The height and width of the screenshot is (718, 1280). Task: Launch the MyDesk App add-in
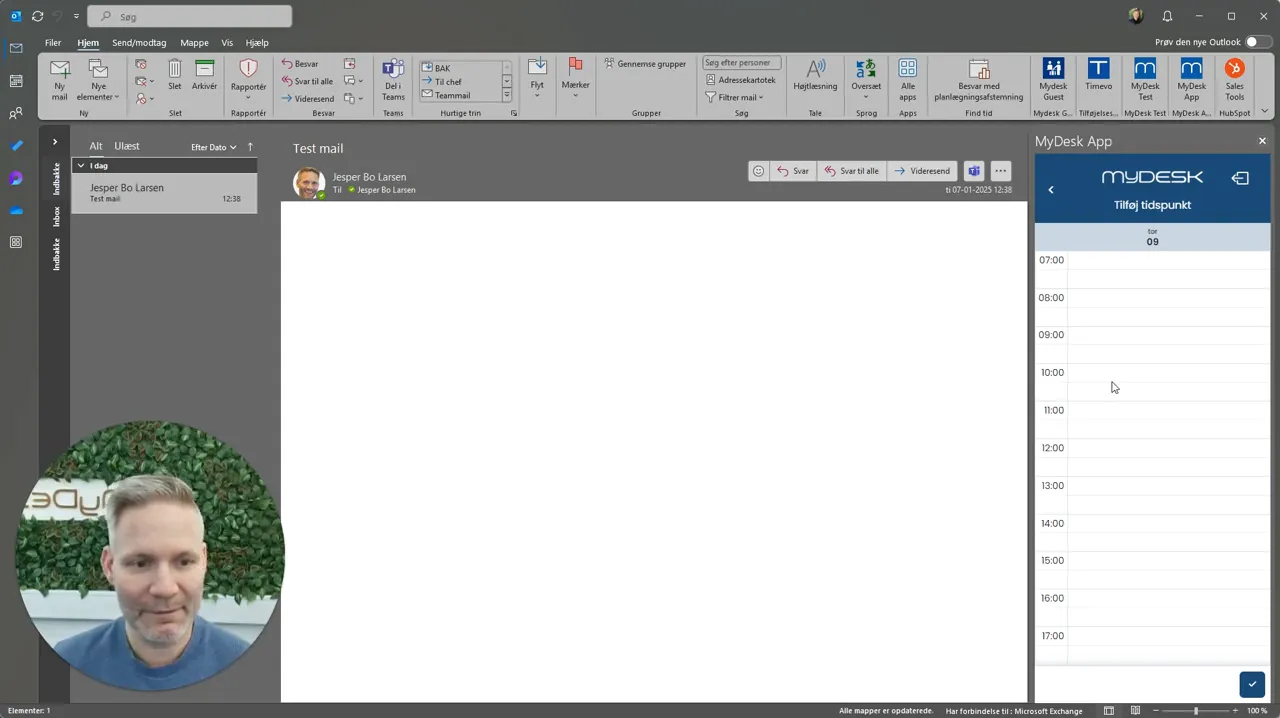(x=1191, y=80)
